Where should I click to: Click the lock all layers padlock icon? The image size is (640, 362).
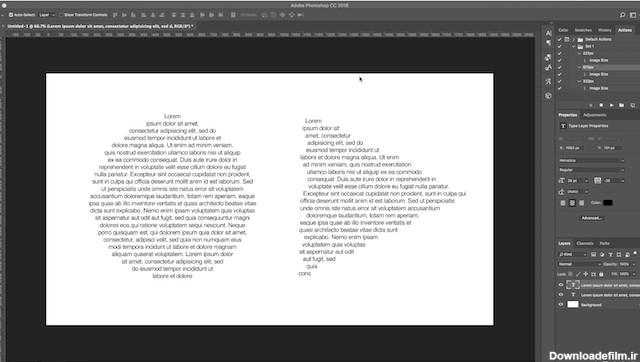[x=601, y=274]
